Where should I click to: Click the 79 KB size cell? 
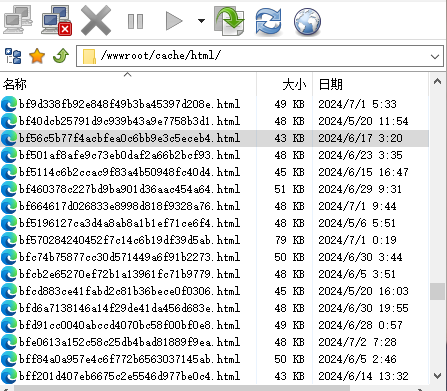(x=290, y=240)
